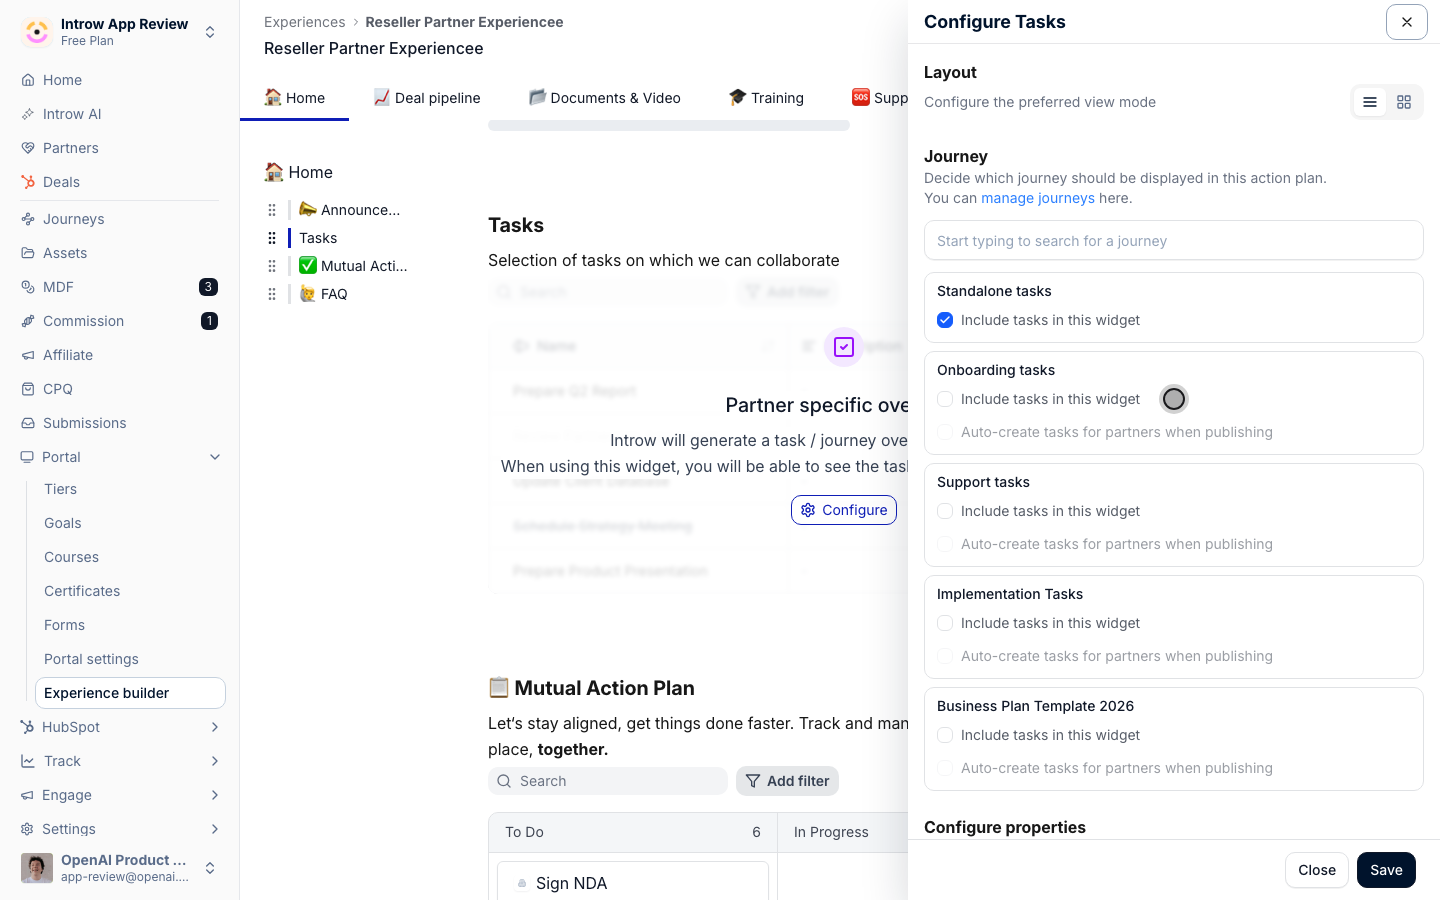This screenshot has height=900, width=1440.
Task: Enable Onboarding tasks include checkbox
Action: 945,399
